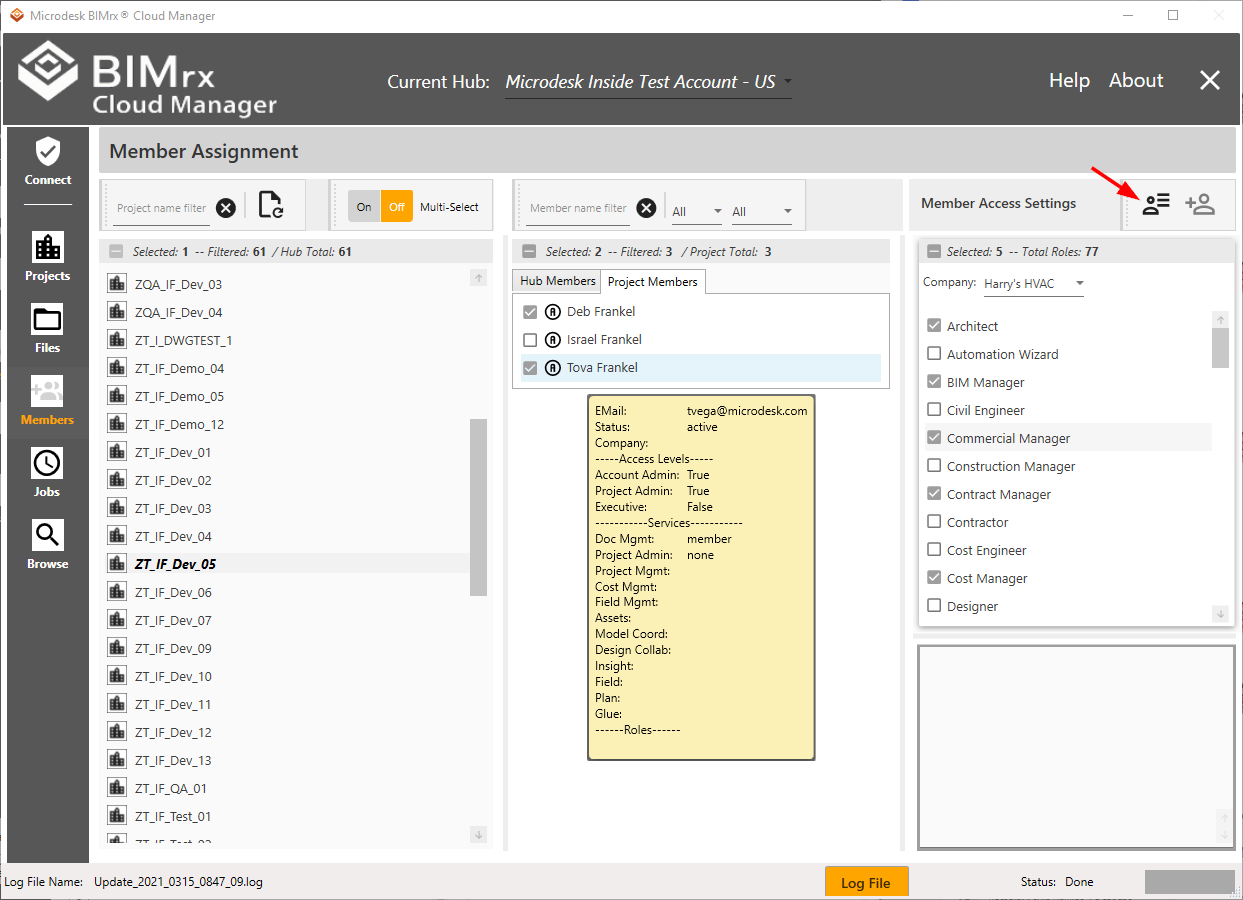Open the Browse section in sidebar
Viewport: 1243px width, 900px height.
coord(48,546)
